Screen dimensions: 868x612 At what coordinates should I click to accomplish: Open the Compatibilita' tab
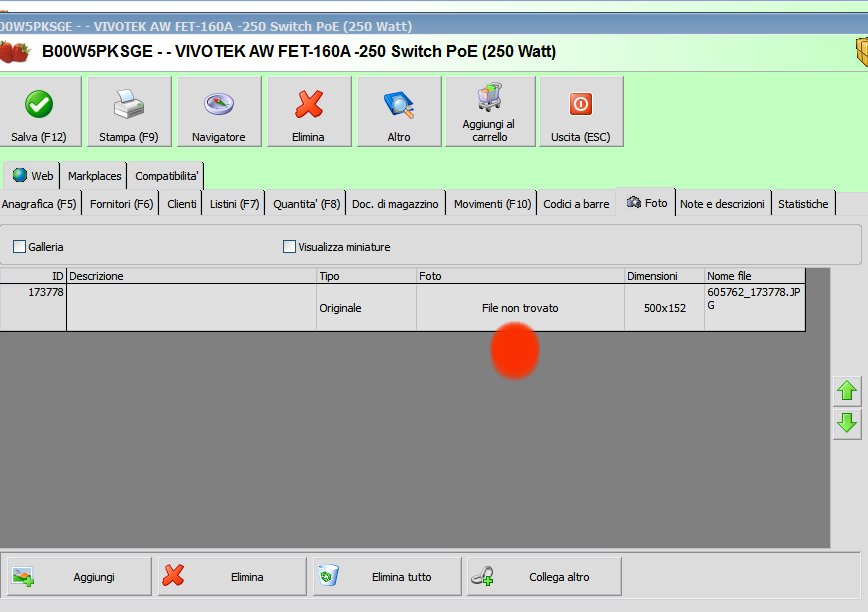point(166,176)
